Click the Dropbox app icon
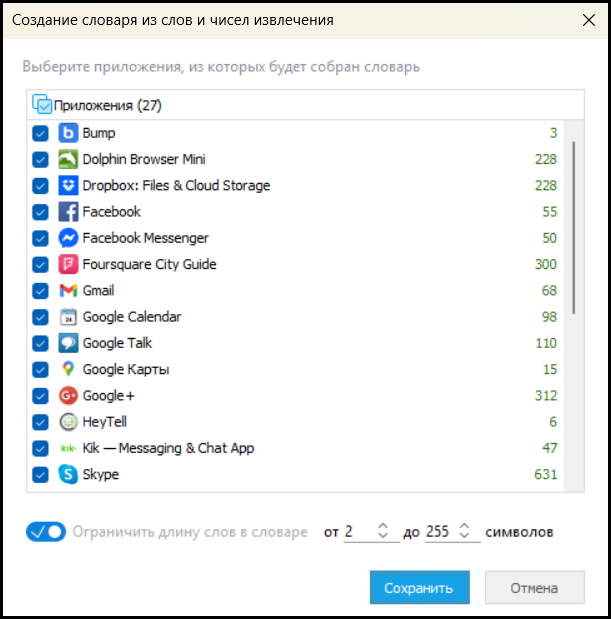This screenshot has height=619, width=611. (68, 185)
